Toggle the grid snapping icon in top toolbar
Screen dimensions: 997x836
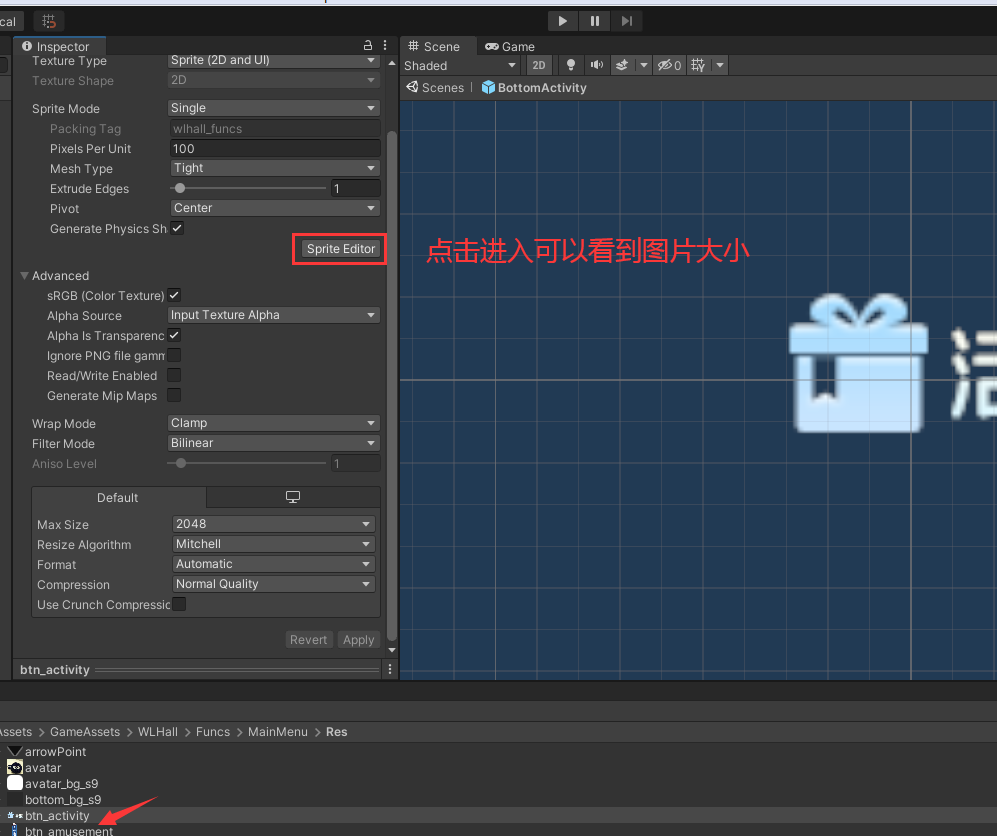[49, 21]
